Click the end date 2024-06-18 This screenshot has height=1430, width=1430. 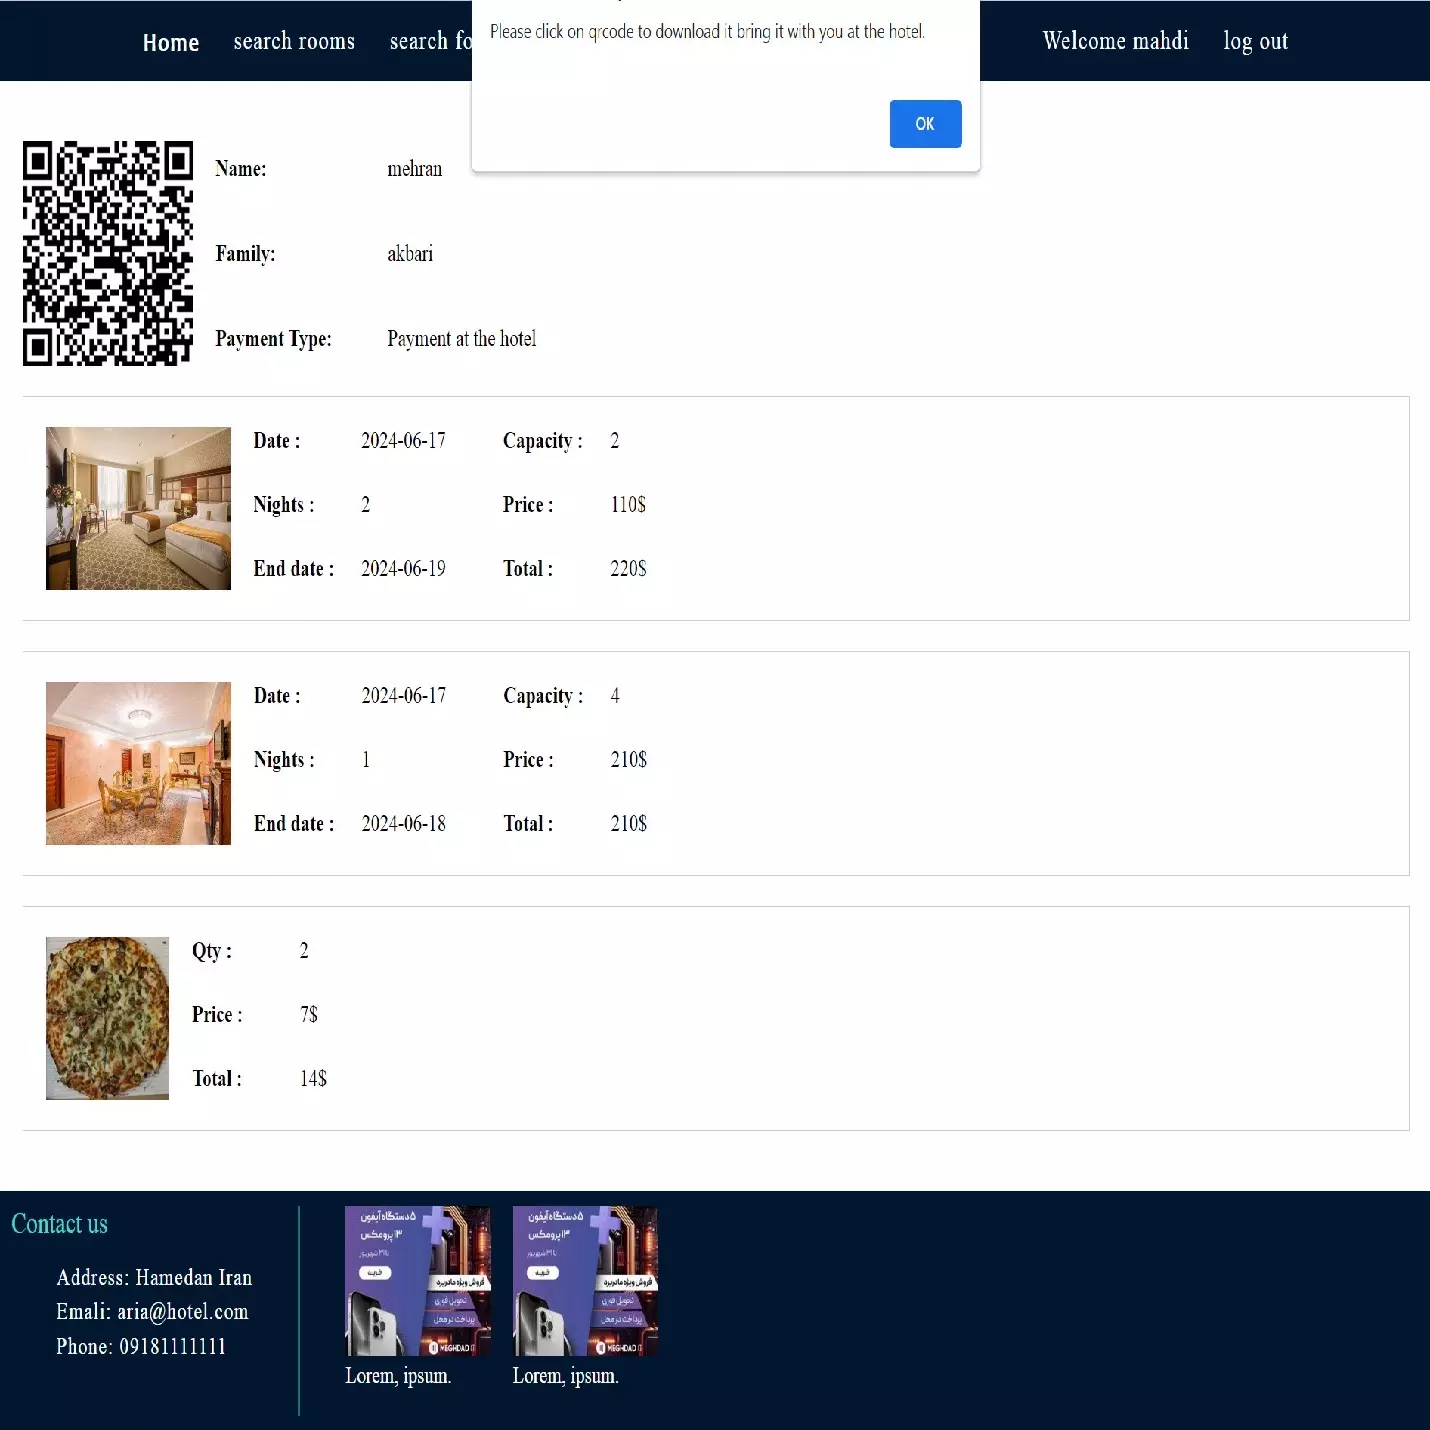point(403,824)
